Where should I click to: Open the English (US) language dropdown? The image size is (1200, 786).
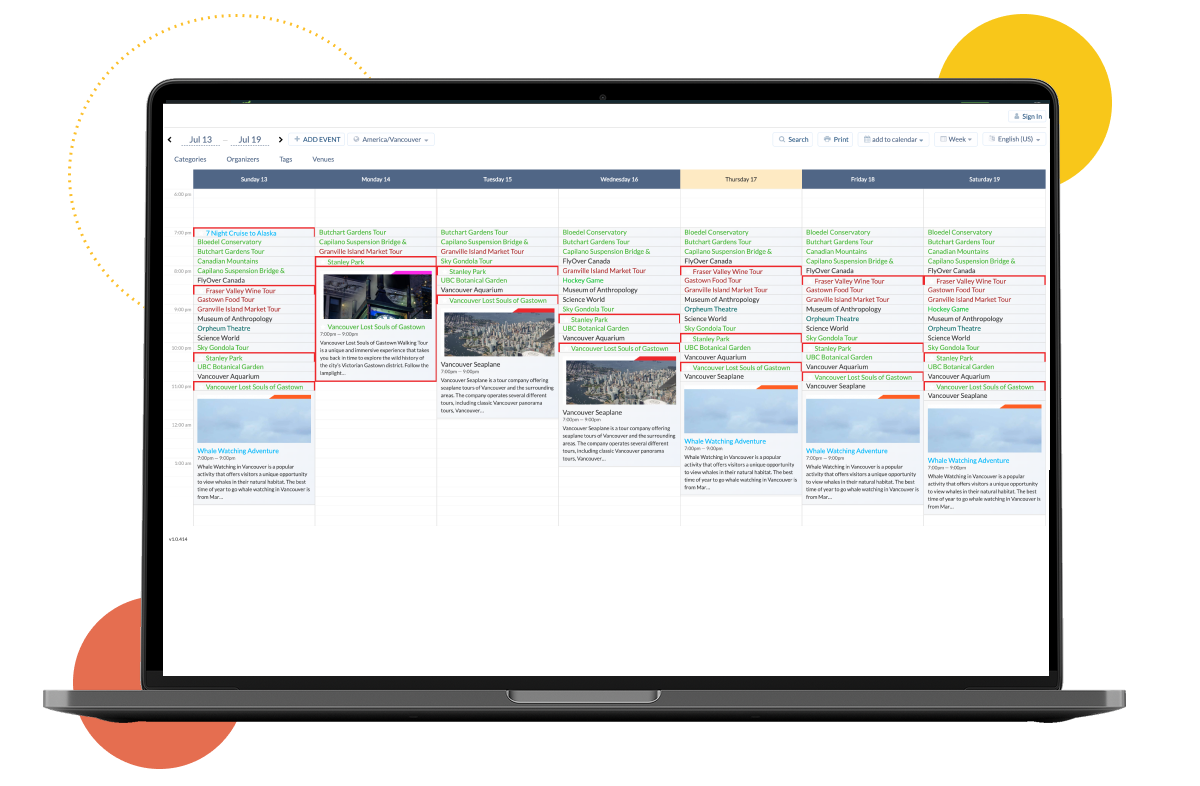click(1014, 140)
